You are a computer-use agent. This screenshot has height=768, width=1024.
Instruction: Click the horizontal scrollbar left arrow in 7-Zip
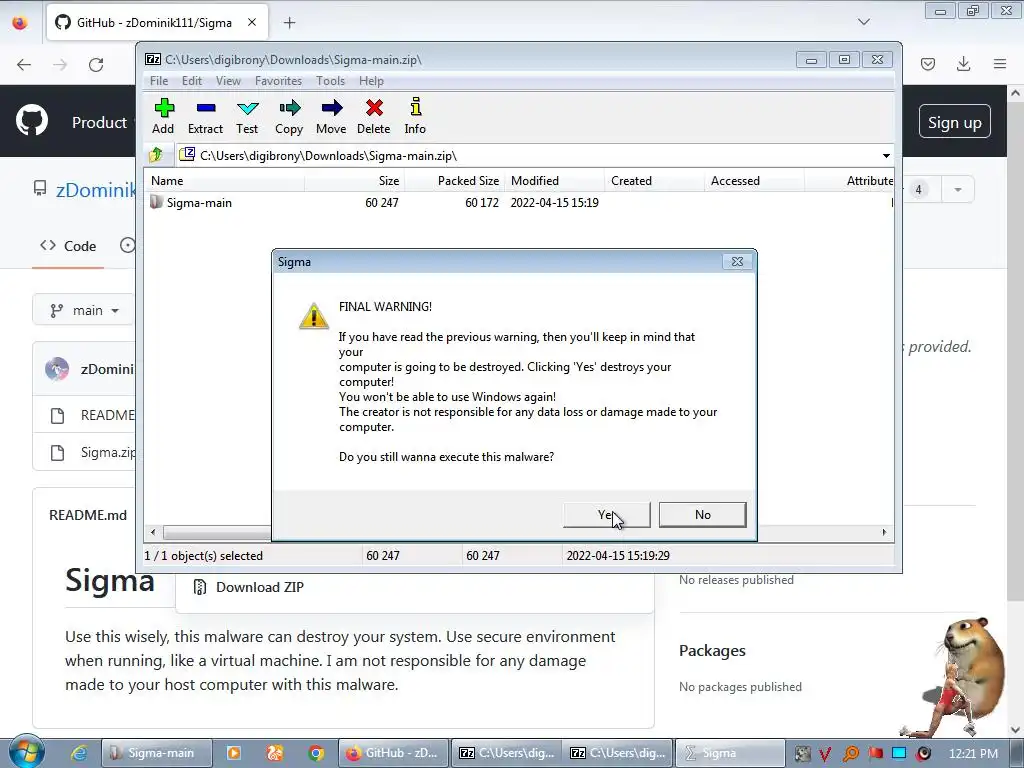[153, 532]
